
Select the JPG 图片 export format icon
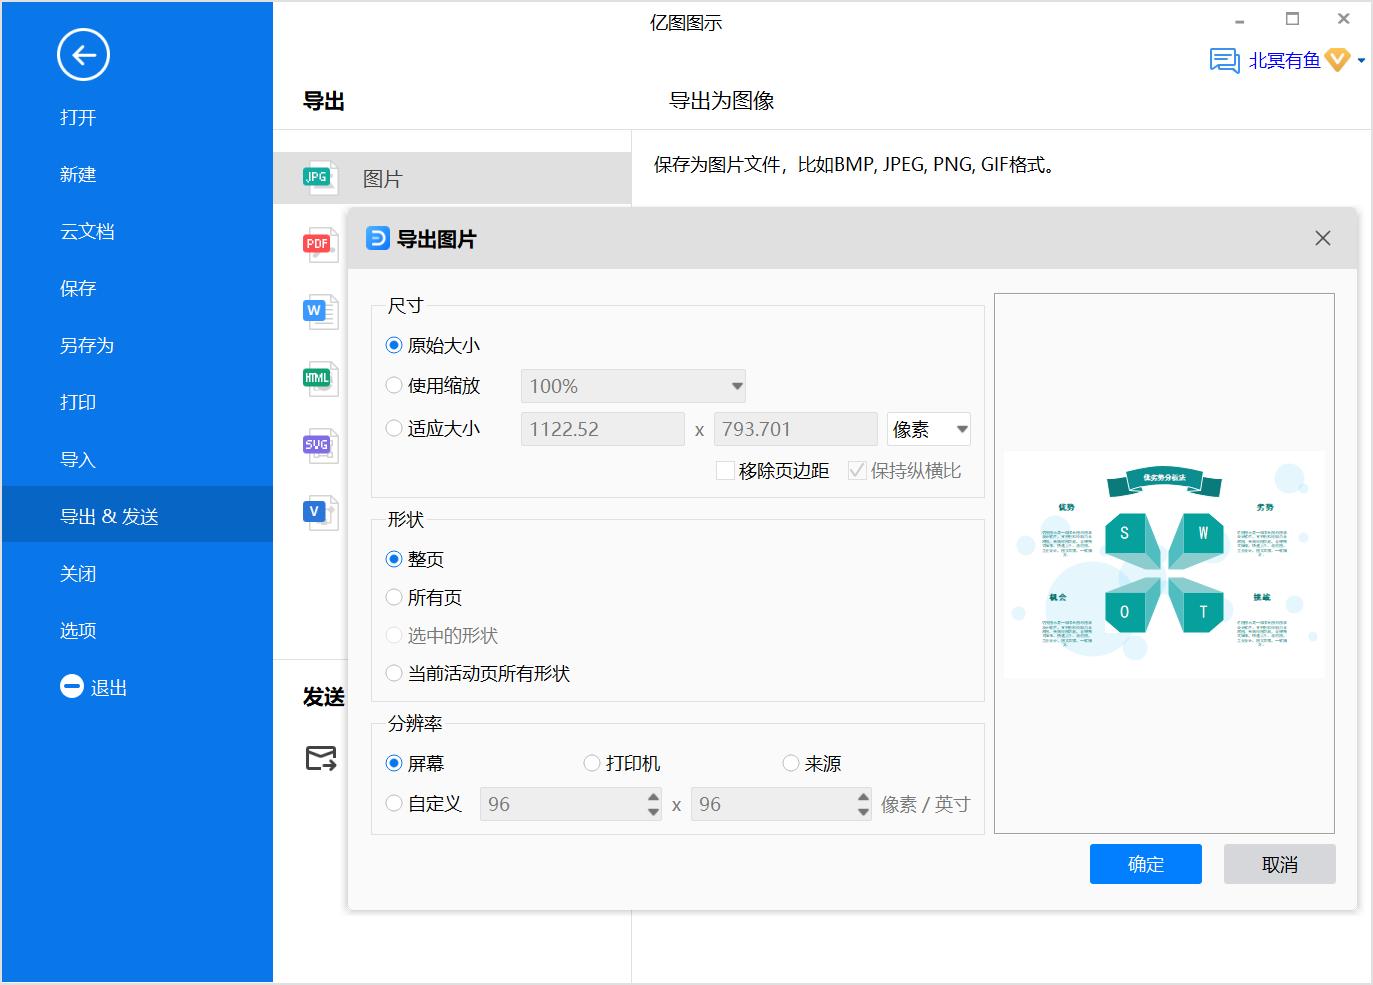[316, 176]
